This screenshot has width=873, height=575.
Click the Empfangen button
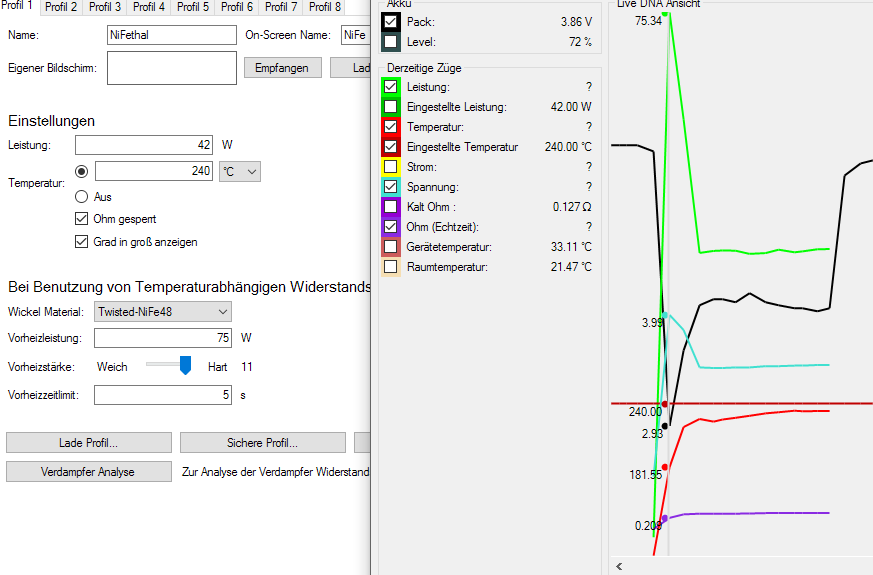pos(283,68)
